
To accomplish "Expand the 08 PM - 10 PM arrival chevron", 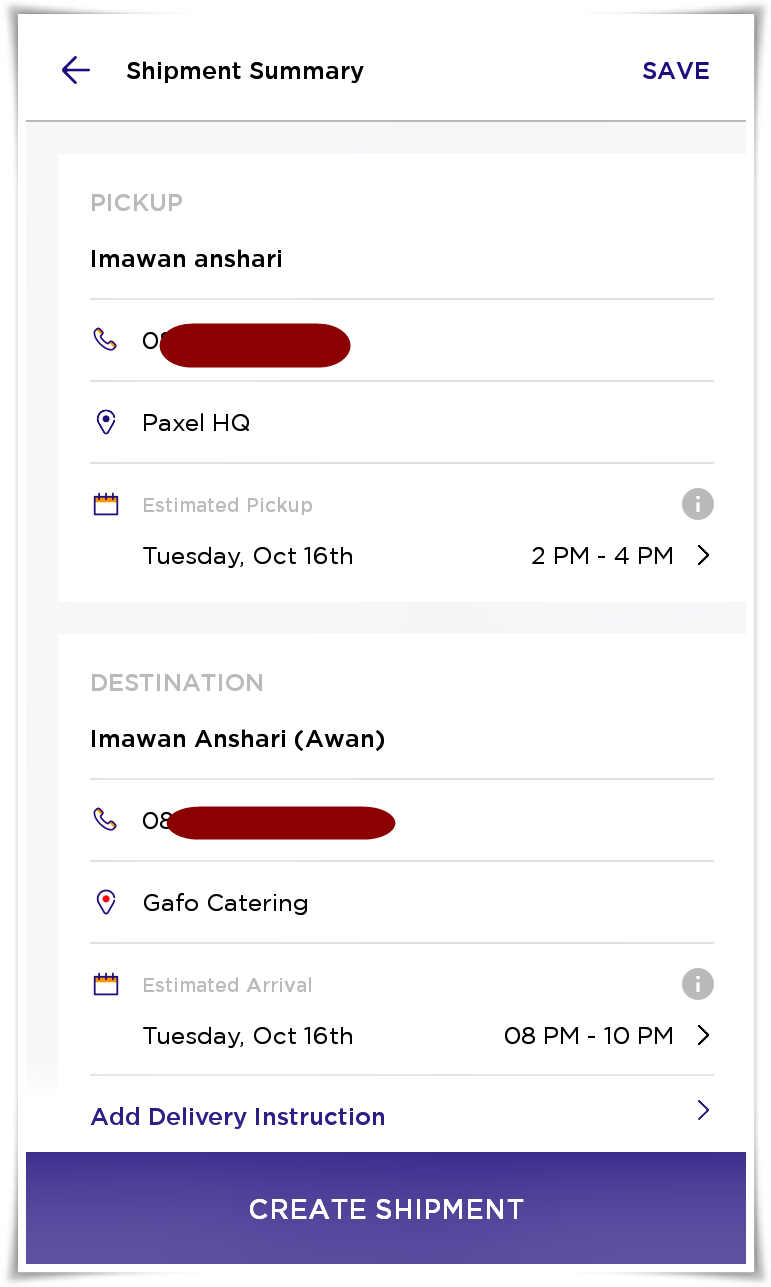I will [703, 1036].
